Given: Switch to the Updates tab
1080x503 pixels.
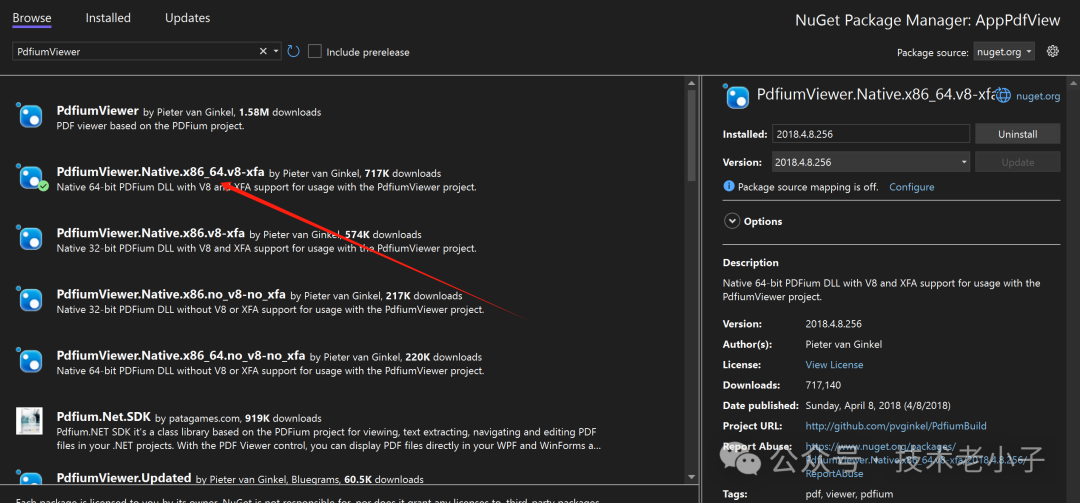Looking at the screenshot, I should [x=187, y=18].
